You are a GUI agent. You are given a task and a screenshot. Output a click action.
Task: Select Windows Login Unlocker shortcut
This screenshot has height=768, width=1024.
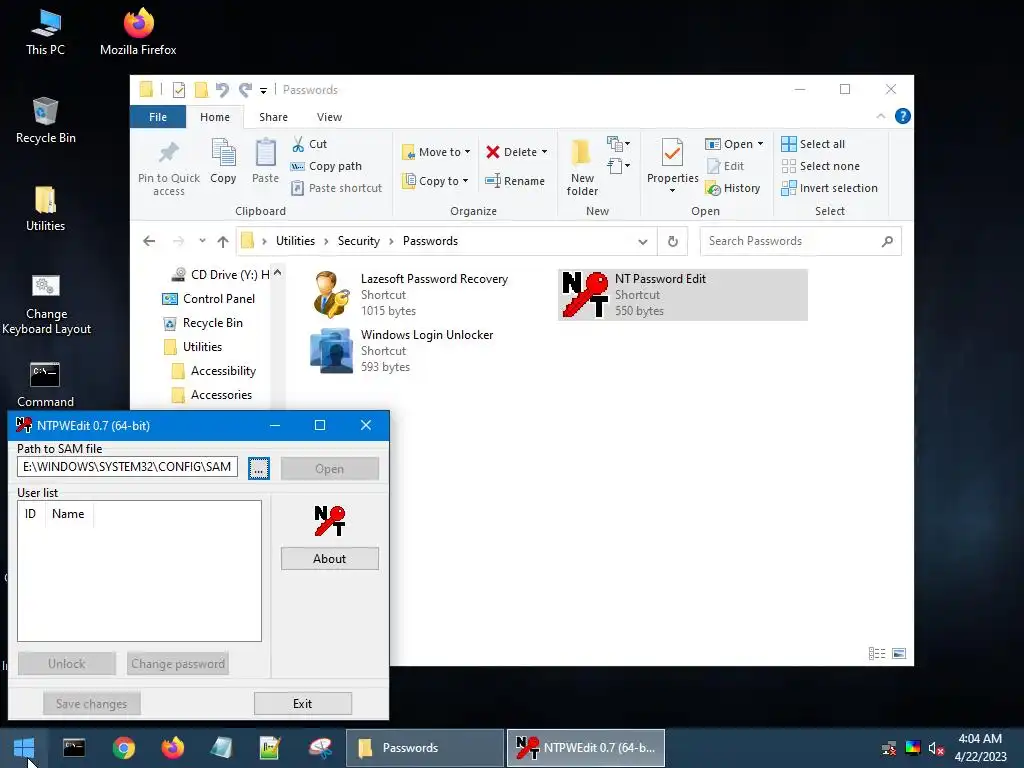(402, 351)
